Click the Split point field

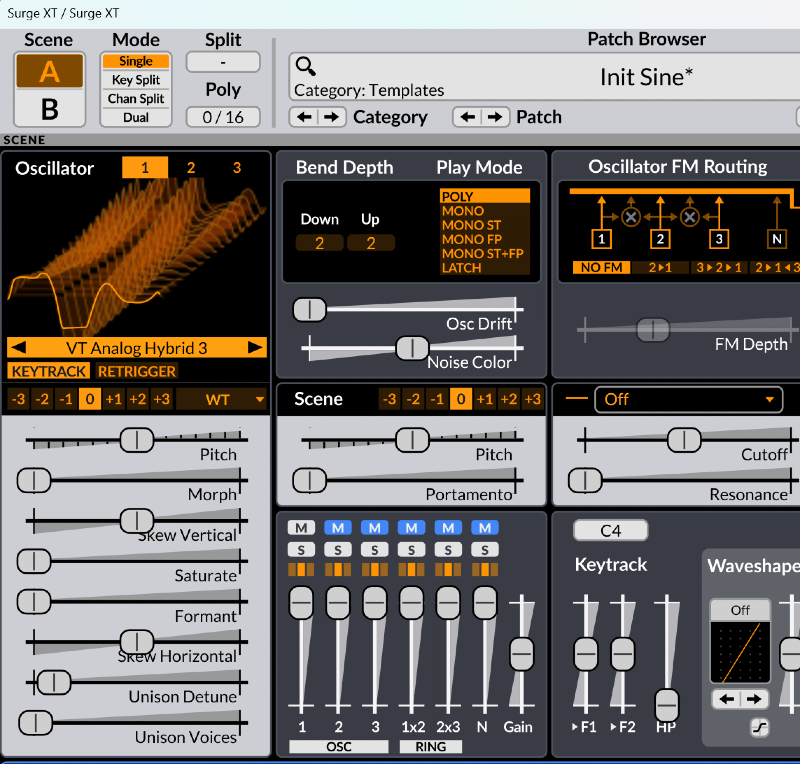point(223,62)
